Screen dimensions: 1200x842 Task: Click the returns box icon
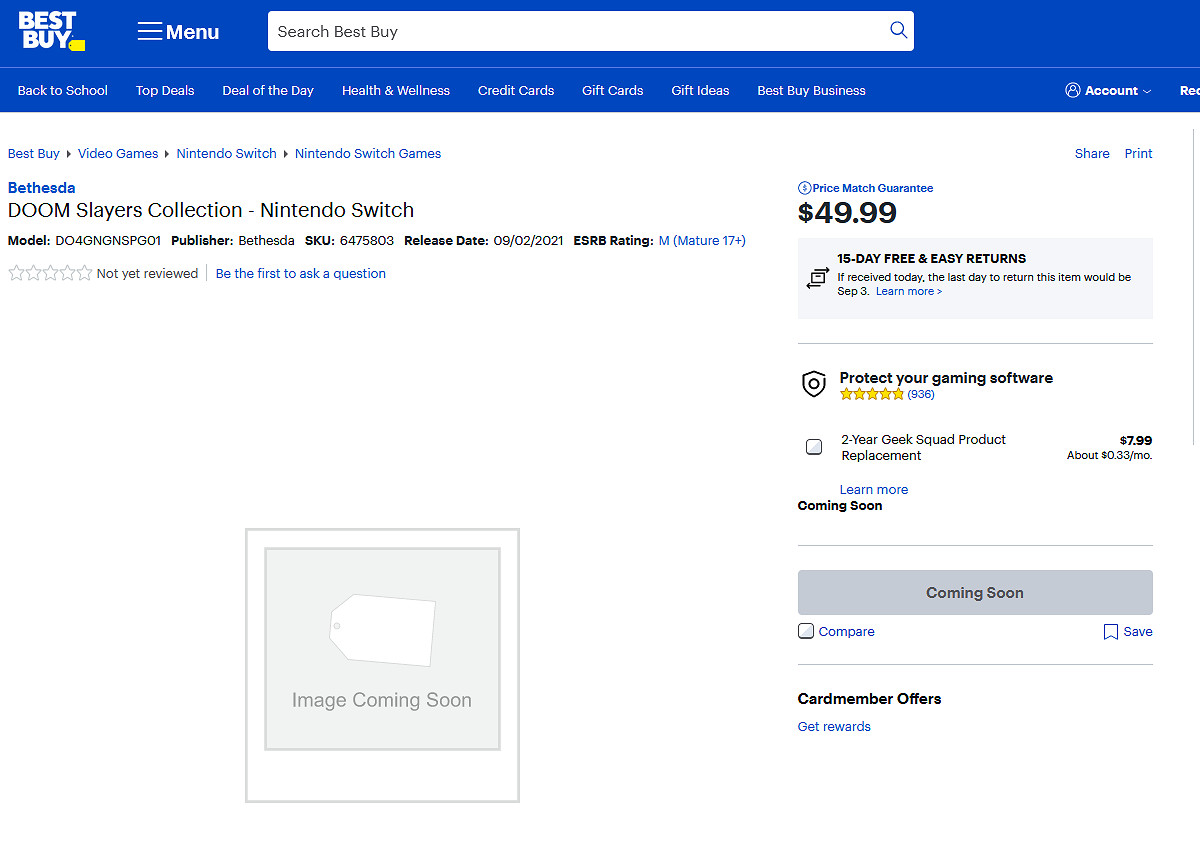[817, 278]
